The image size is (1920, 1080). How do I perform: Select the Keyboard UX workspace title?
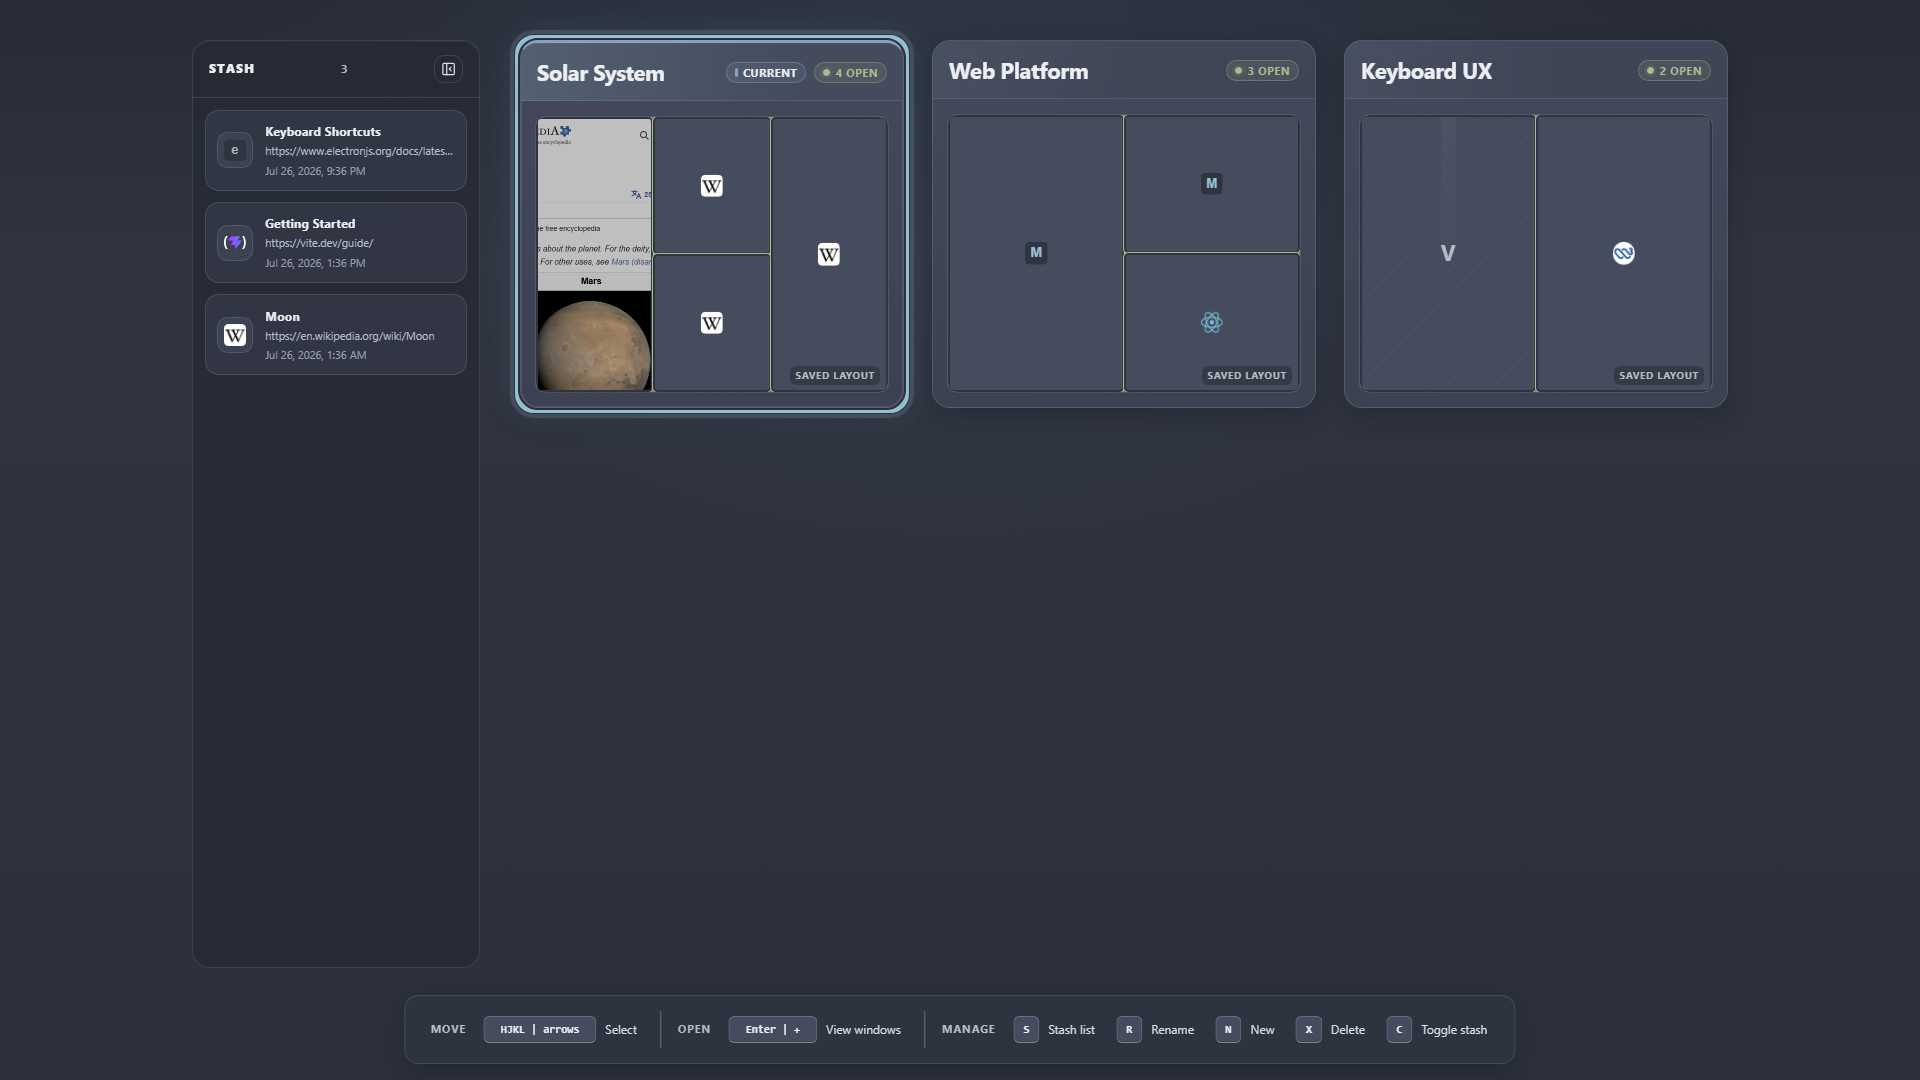click(1426, 71)
